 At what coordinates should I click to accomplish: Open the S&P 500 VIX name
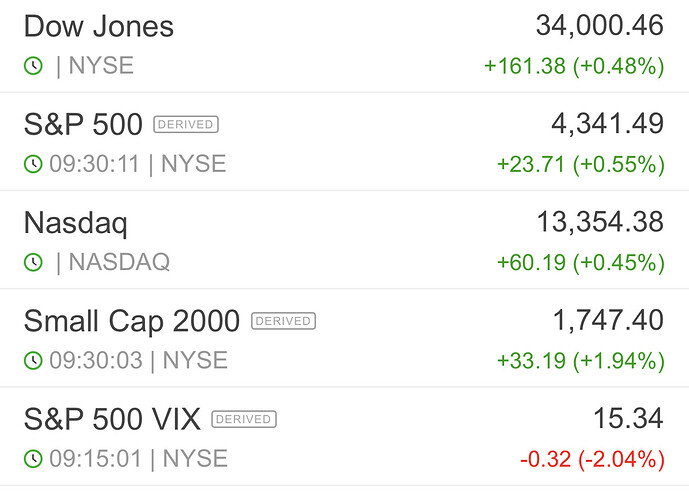(112, 419)
